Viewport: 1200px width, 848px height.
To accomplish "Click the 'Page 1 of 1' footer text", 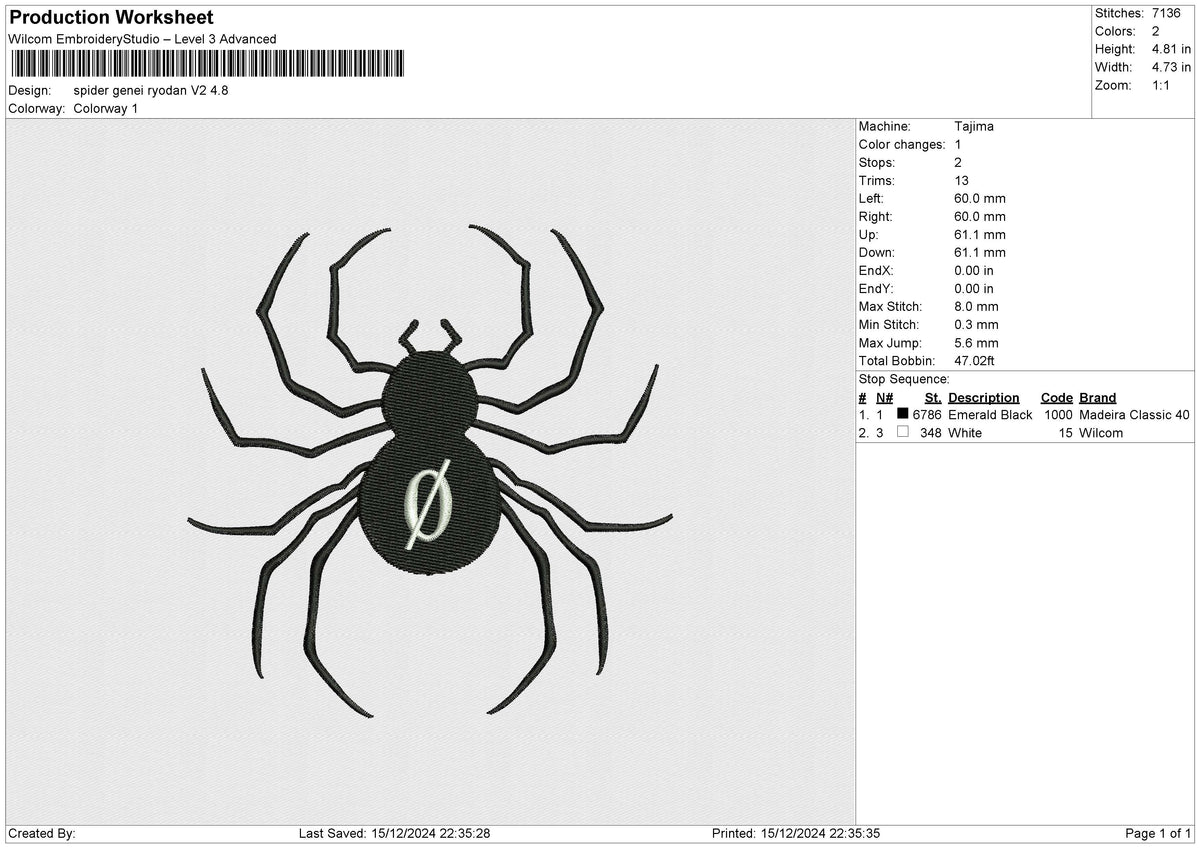I will 1158,833.
